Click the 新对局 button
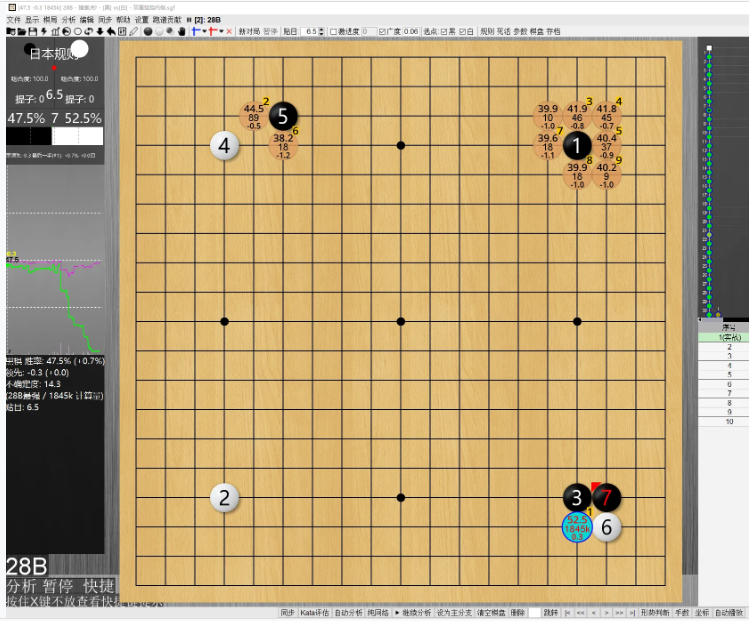749x621 pixels. point(248,31)
